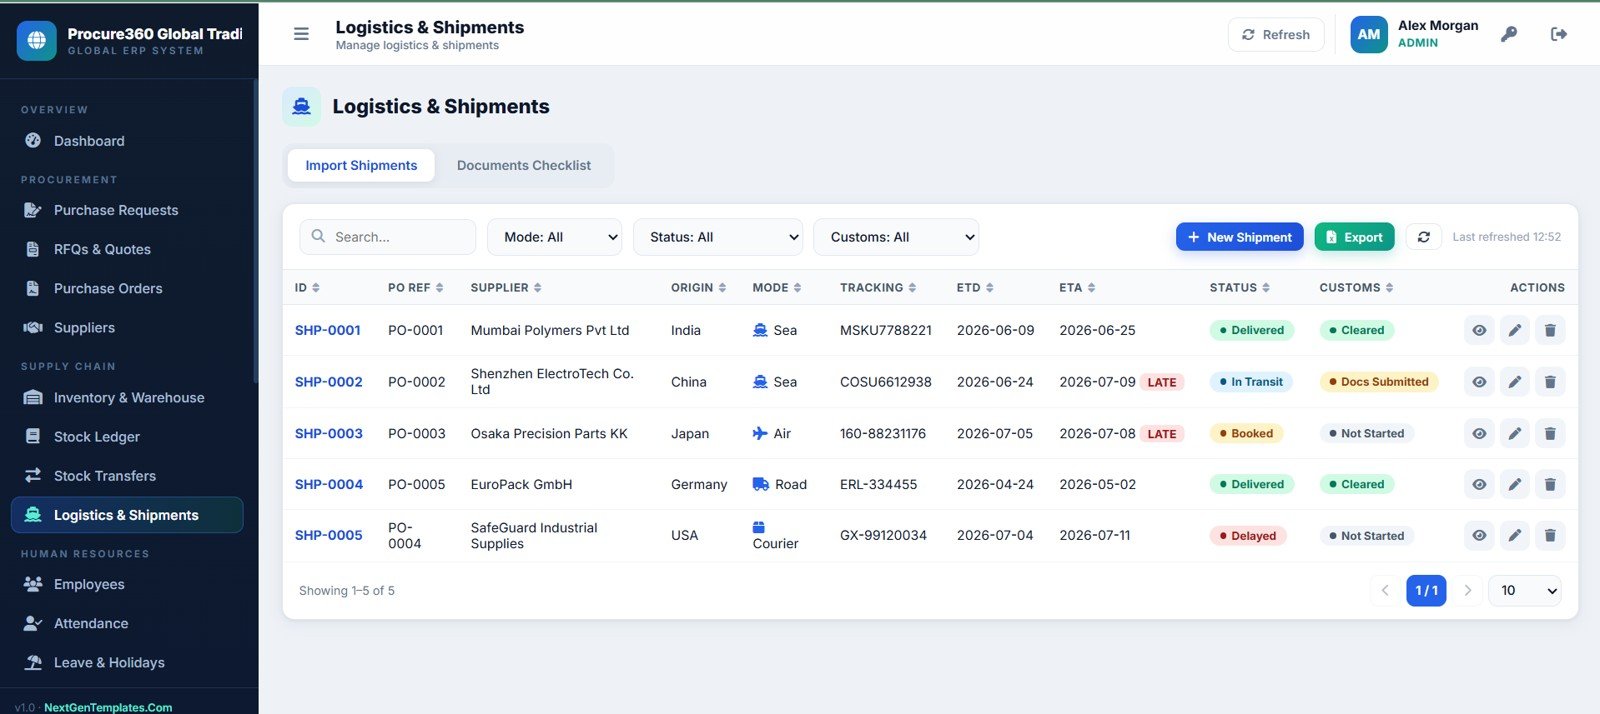
Task: Sort by SUPPLIER column header
Action: pos(506,287)
